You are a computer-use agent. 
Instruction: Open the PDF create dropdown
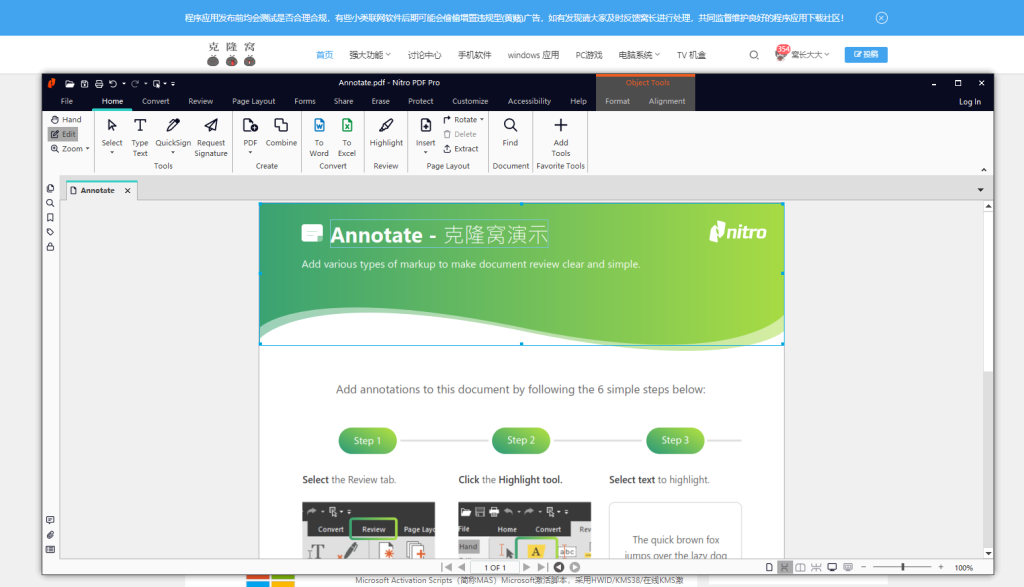250,153
